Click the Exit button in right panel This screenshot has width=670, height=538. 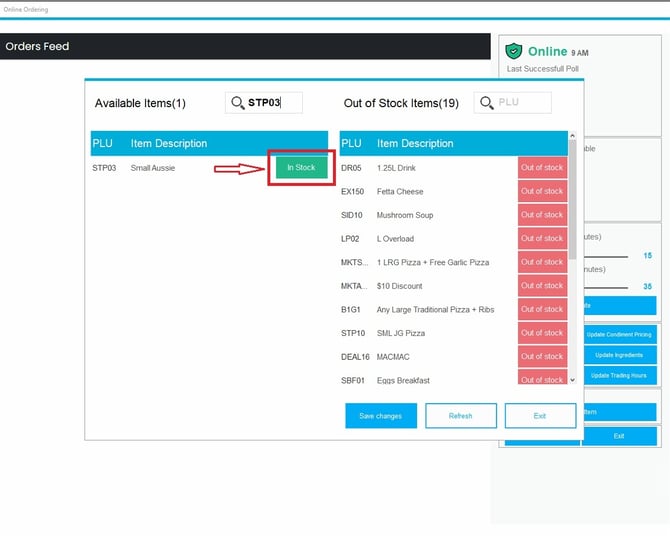[619, 436]
